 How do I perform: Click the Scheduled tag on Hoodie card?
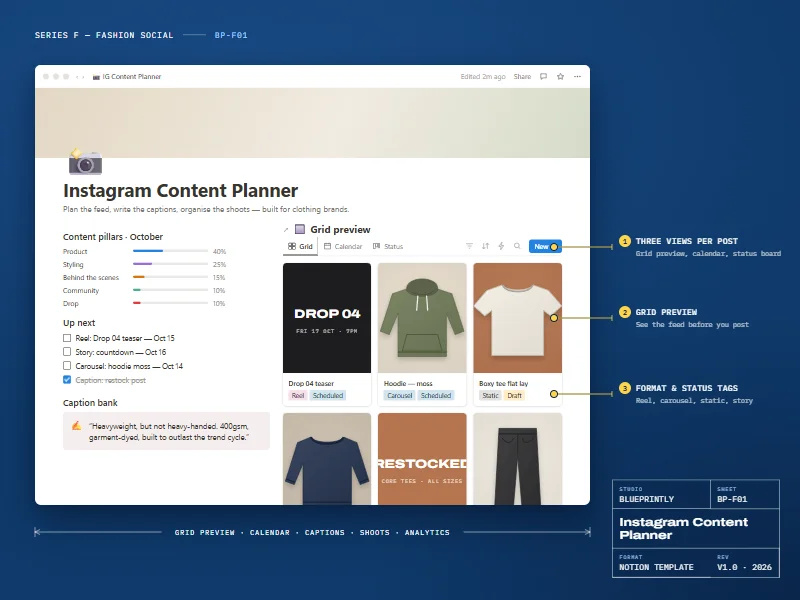point(436,395)
